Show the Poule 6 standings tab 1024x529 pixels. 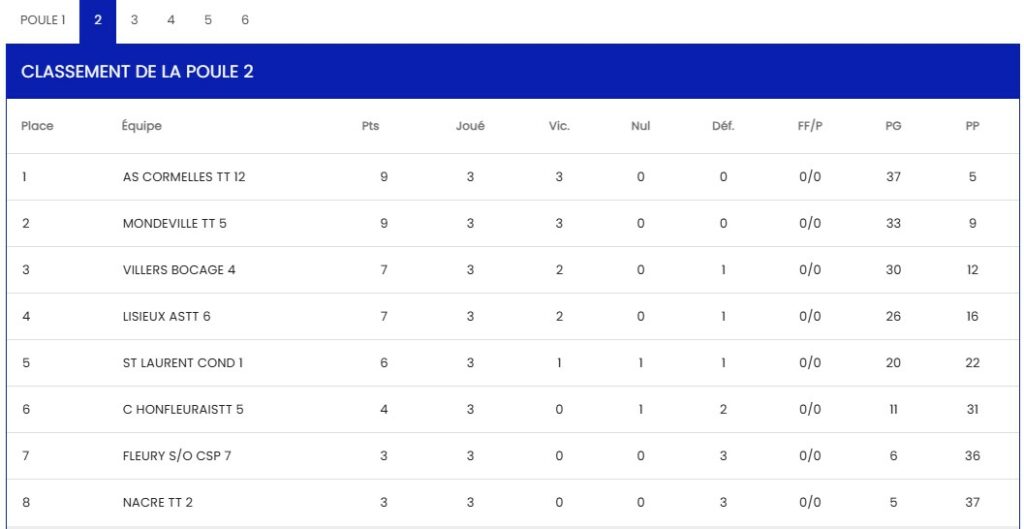pos(245,20)
